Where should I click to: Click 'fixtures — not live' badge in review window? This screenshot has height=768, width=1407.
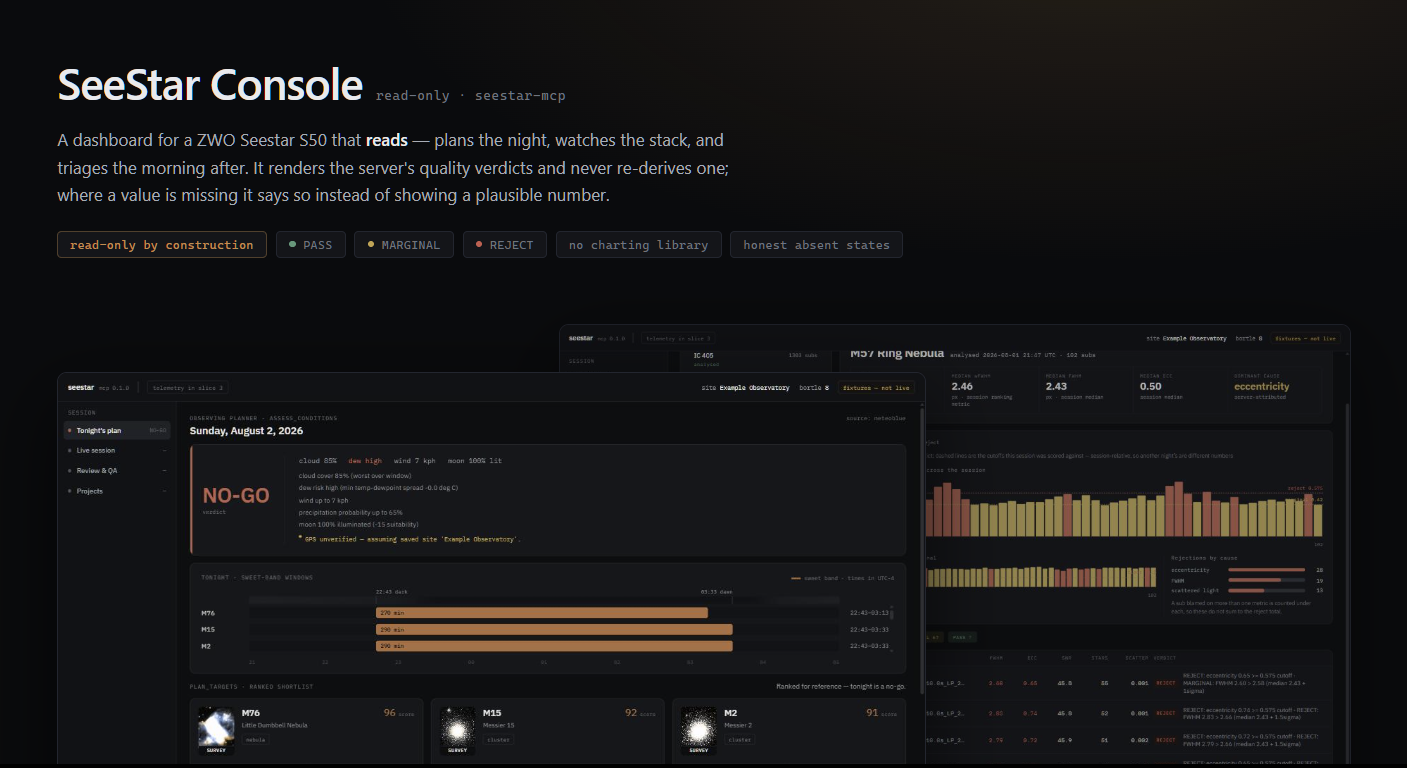coord(1304,338)
